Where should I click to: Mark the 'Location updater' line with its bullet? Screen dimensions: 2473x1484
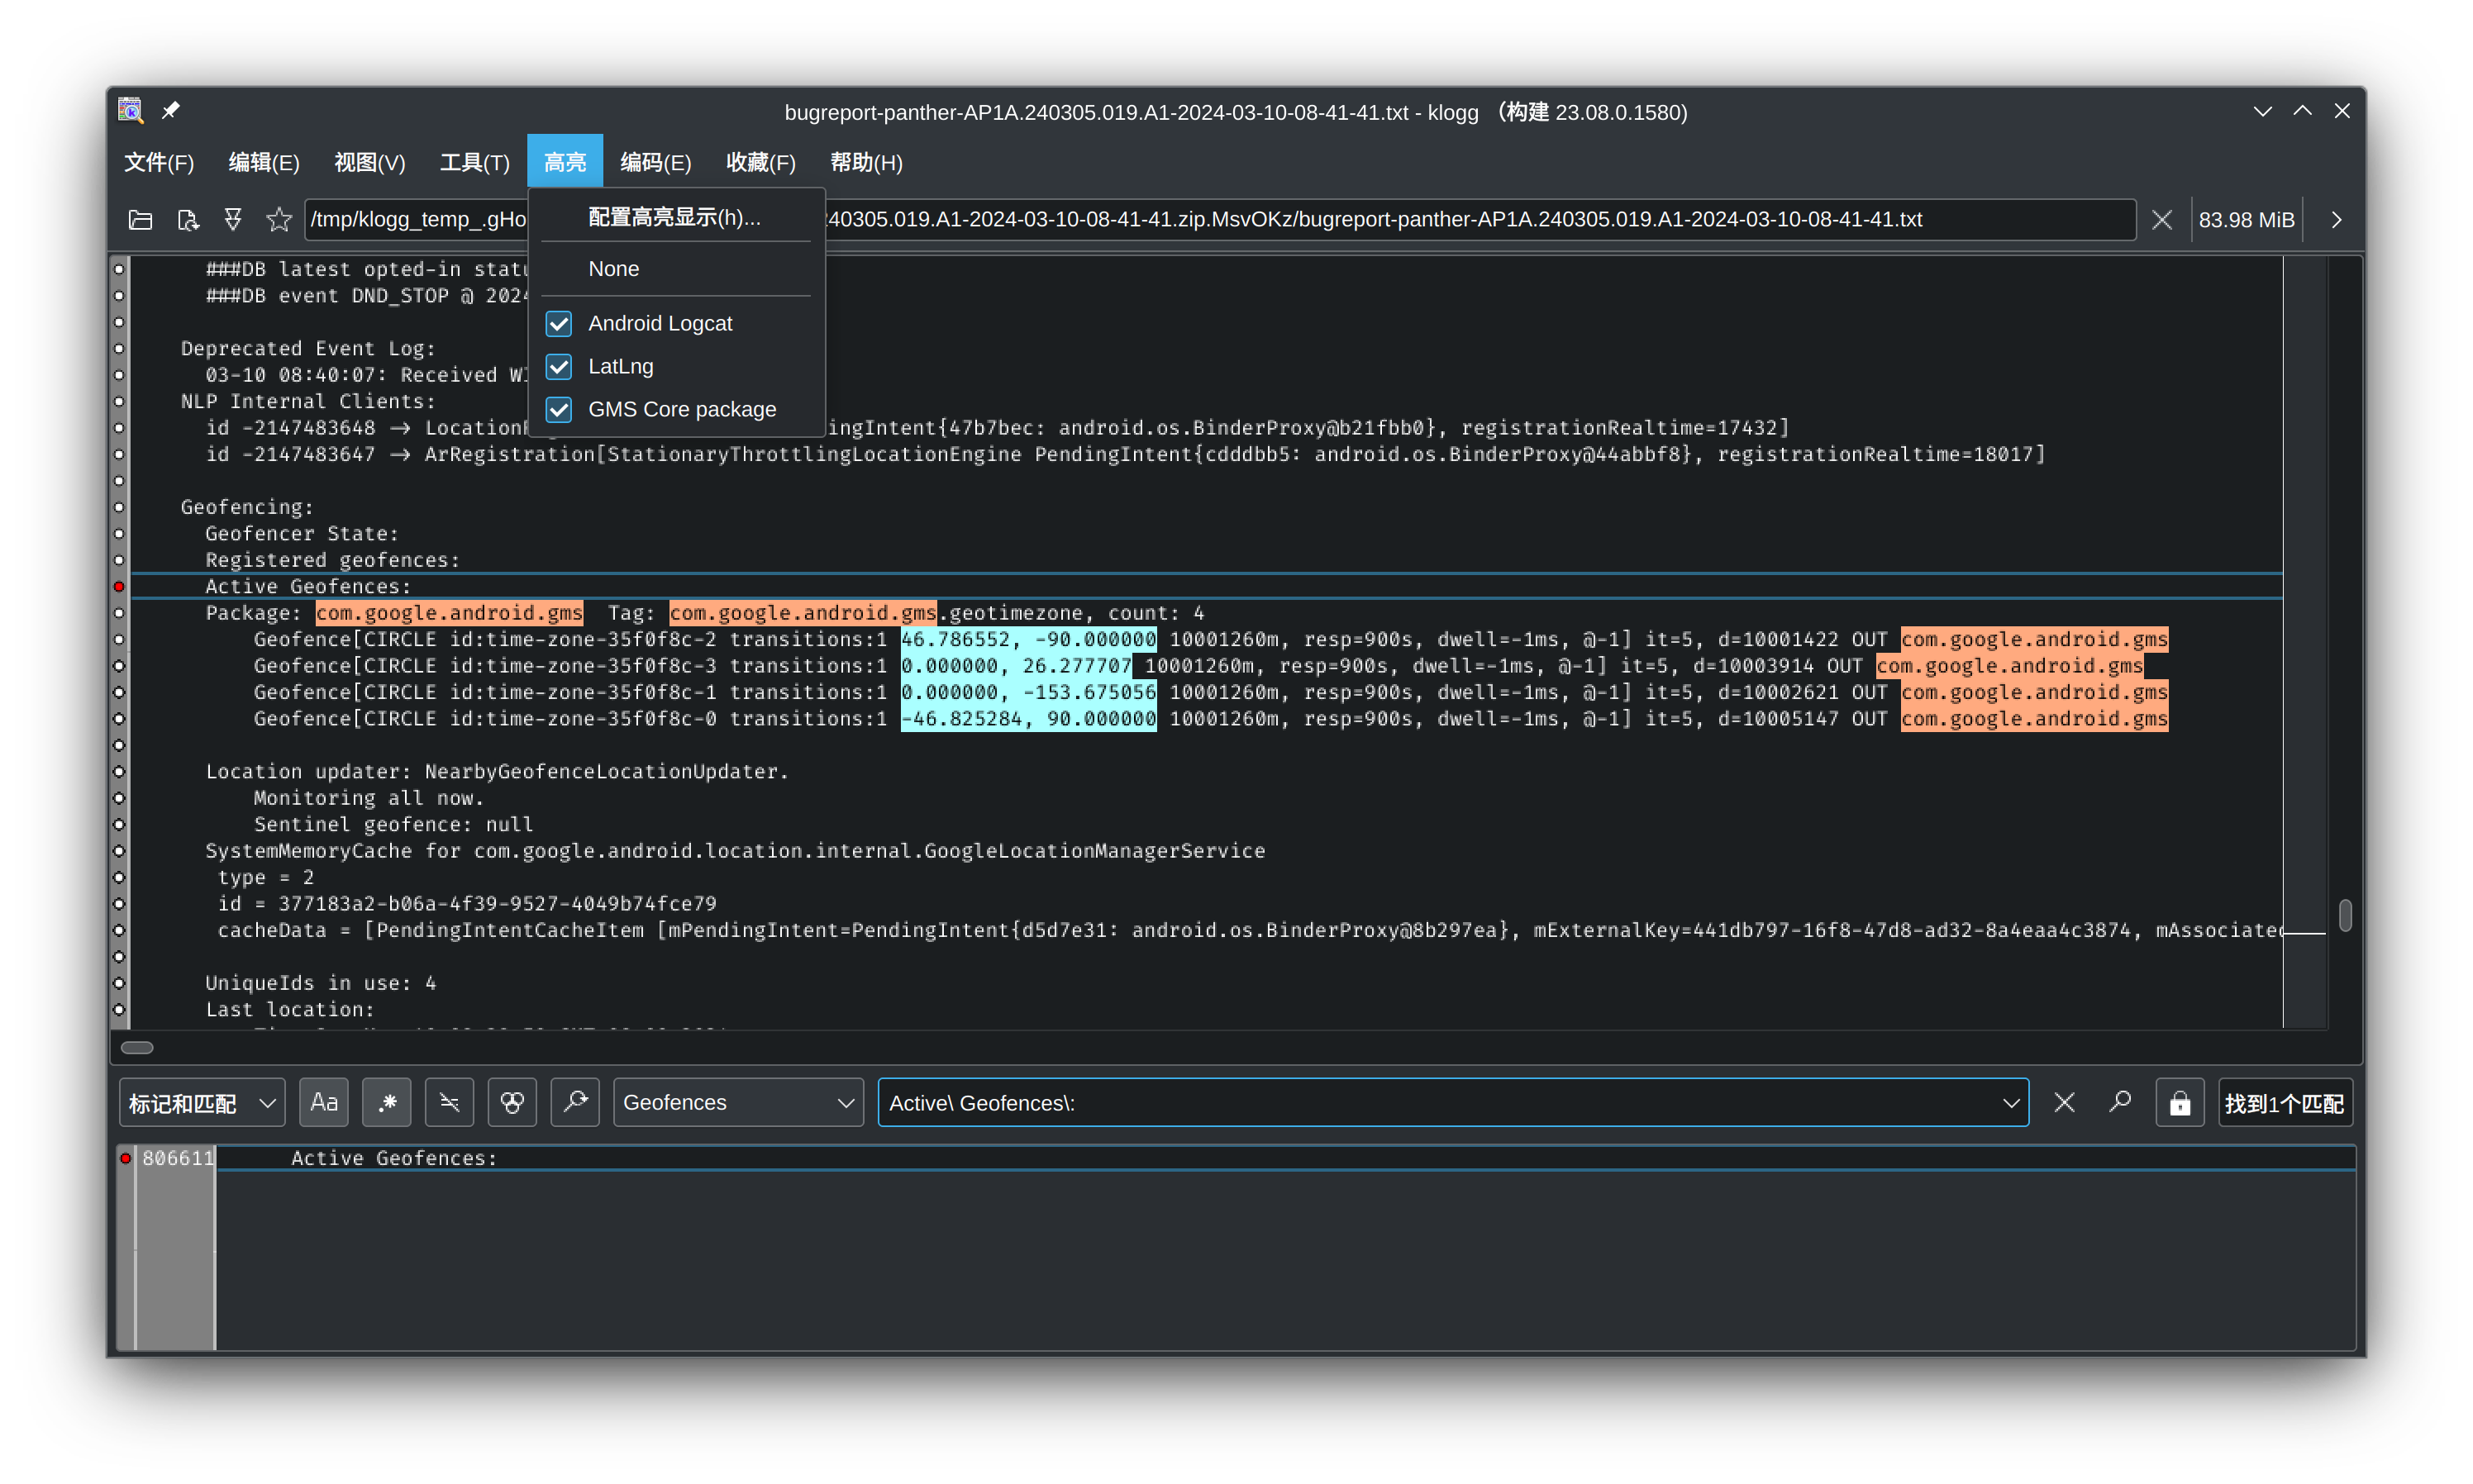[x=119, y=772]
